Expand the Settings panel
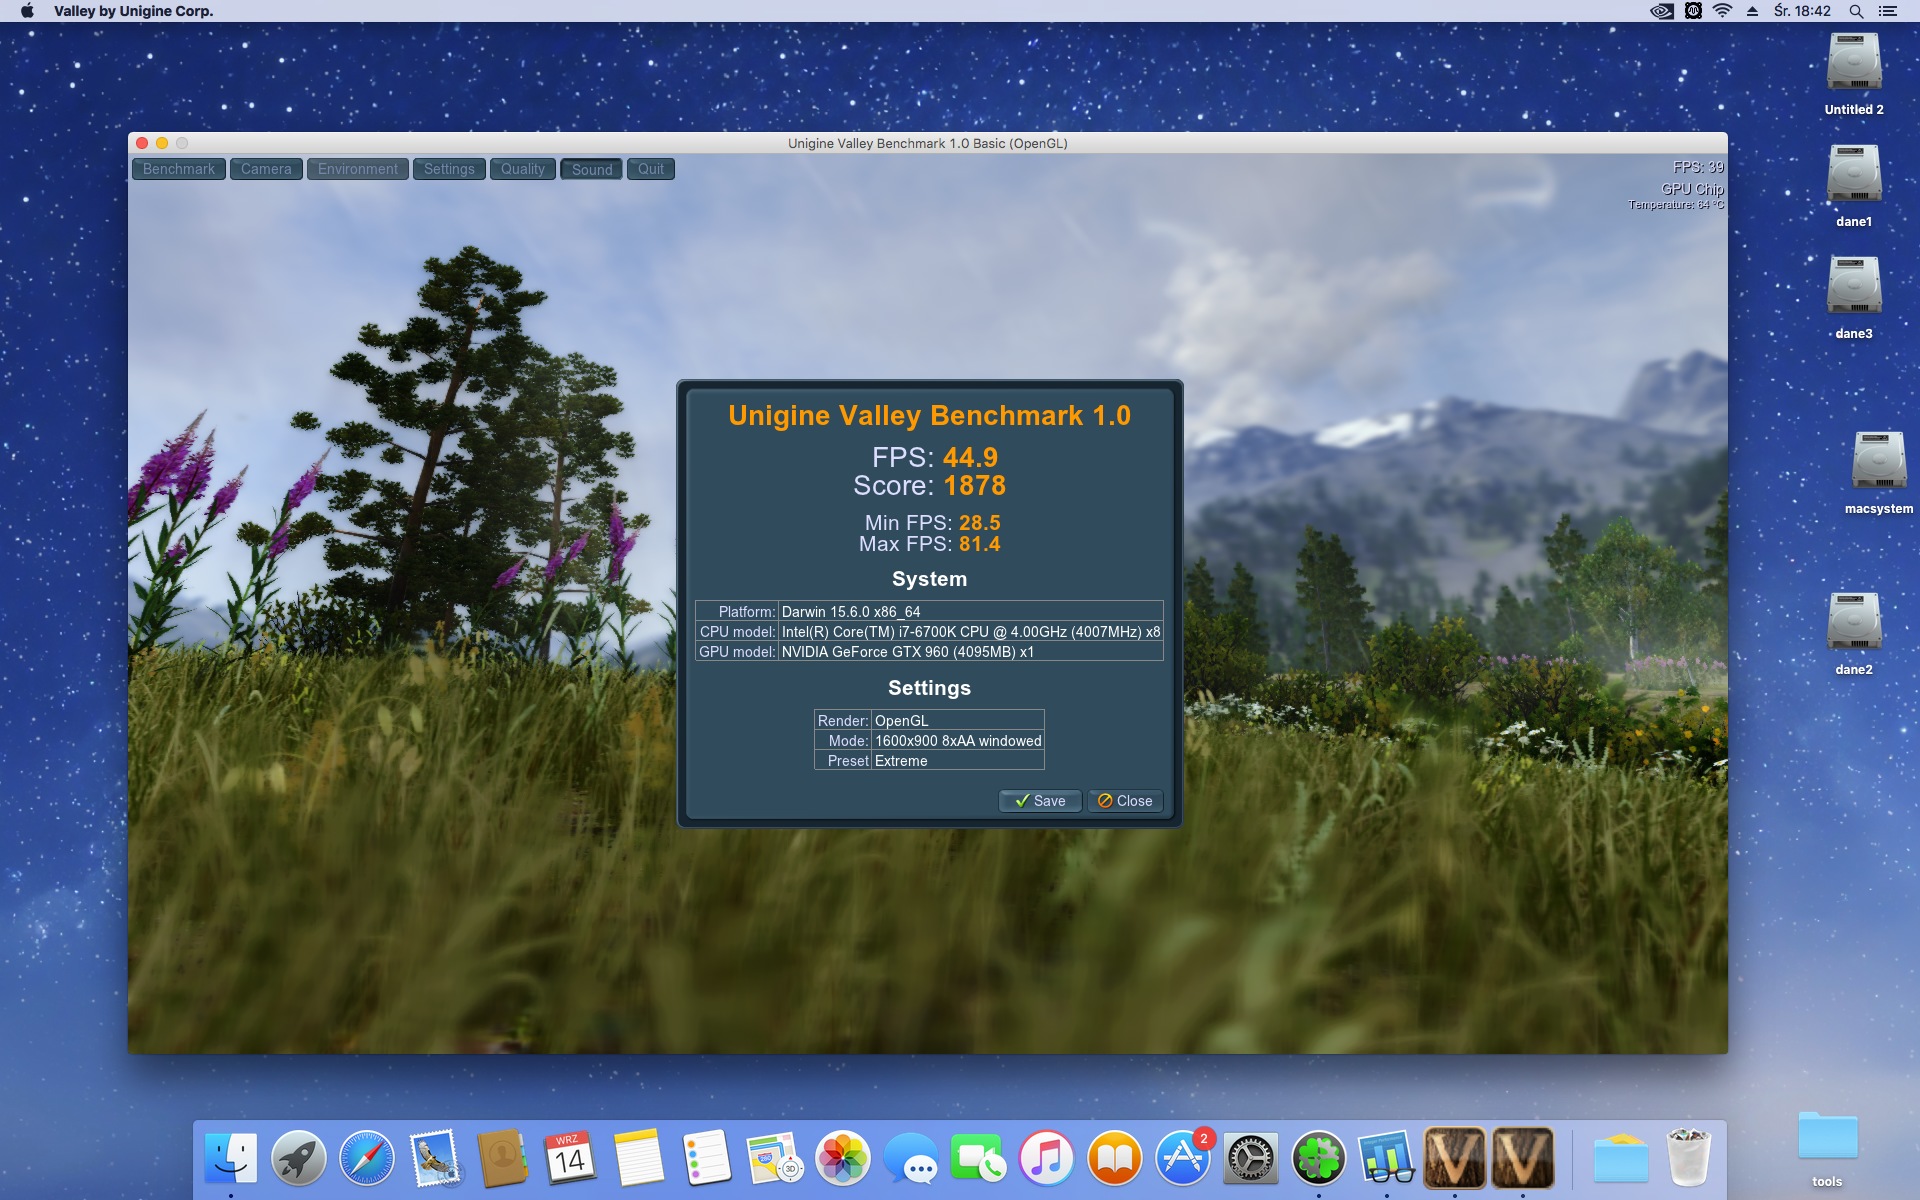Image resolution: width=1920 pixels, height=1200 pixels. click(x=449, y=169)
